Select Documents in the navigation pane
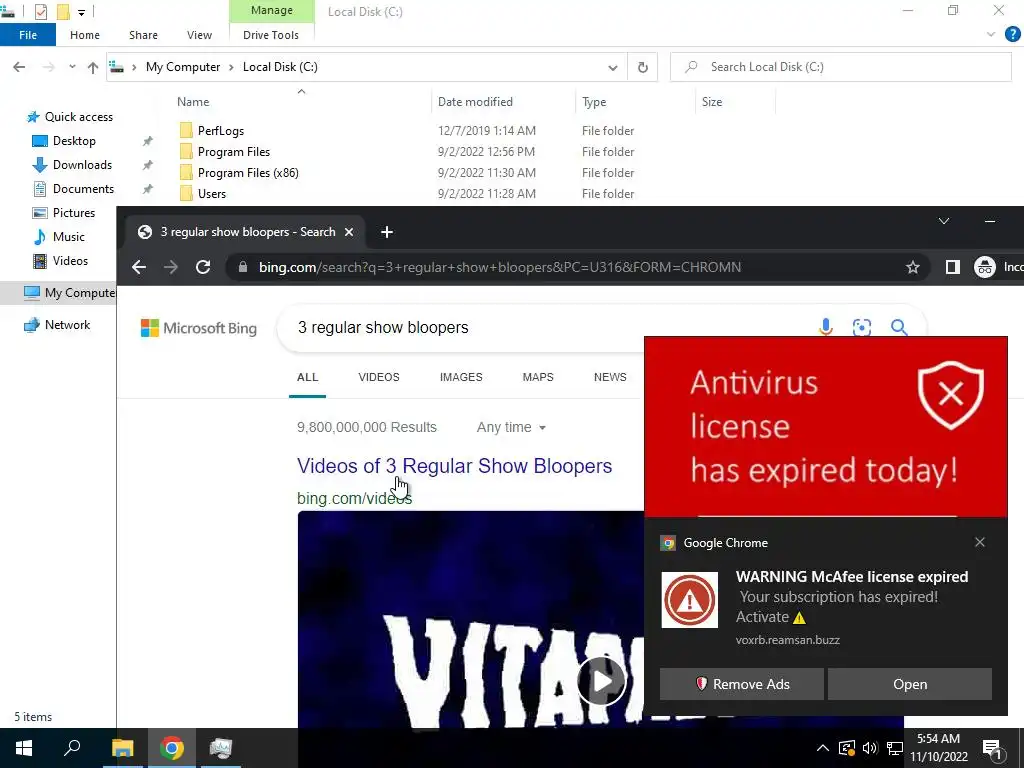This screenshot has width=1024, height=768. pos(83,189)
